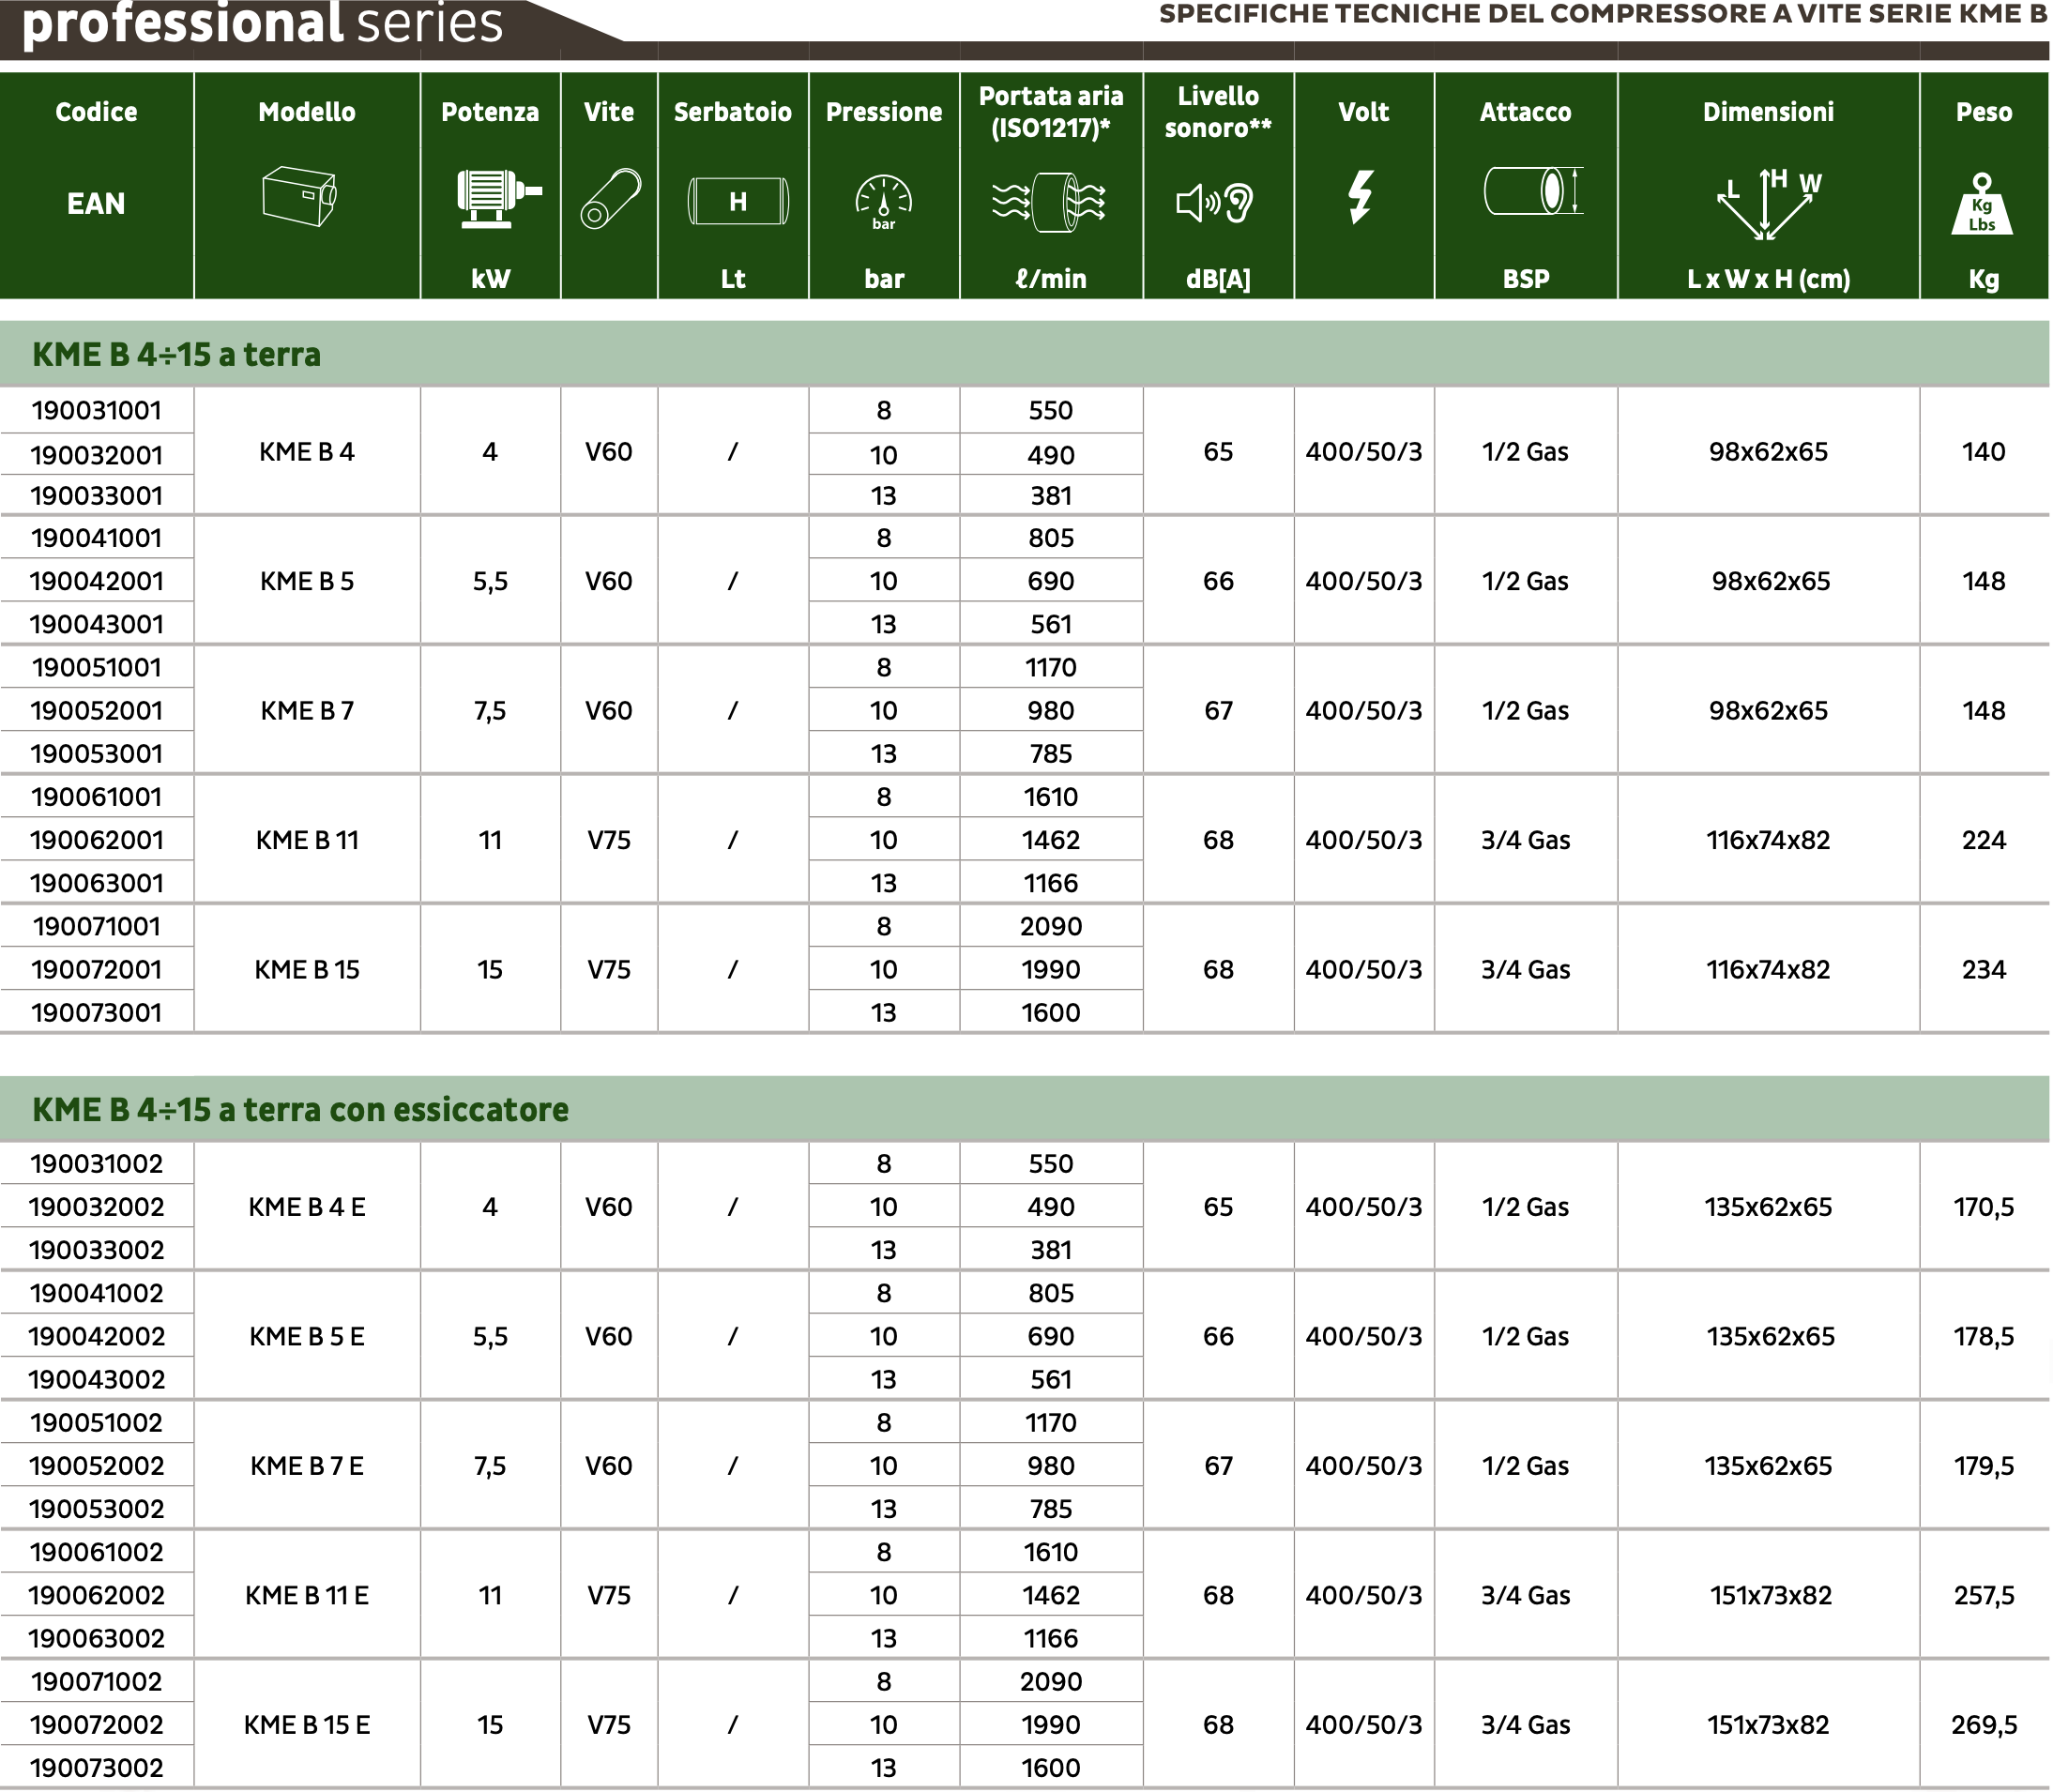Click 'V75' in the KME B 15 row
The image size is (2053, 1792).
pos(609,969)
